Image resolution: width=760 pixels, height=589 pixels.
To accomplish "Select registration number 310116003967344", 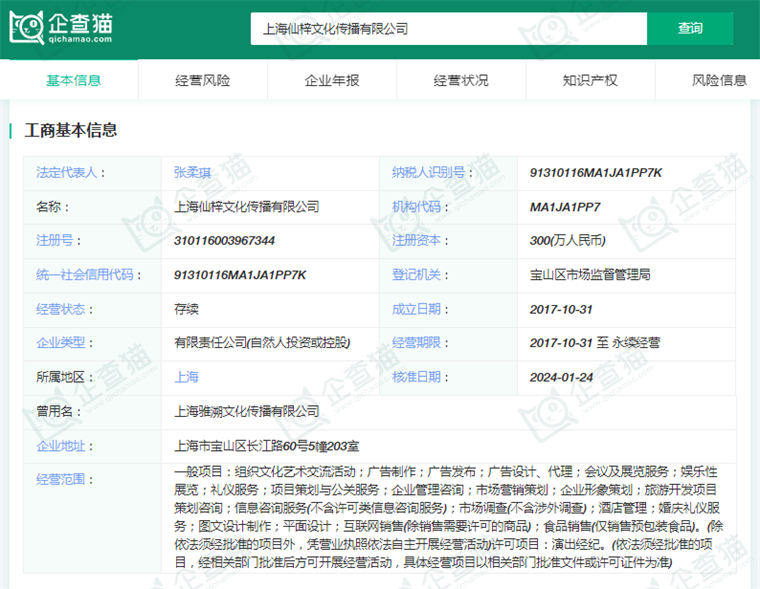I will click(x=224, y=240).
